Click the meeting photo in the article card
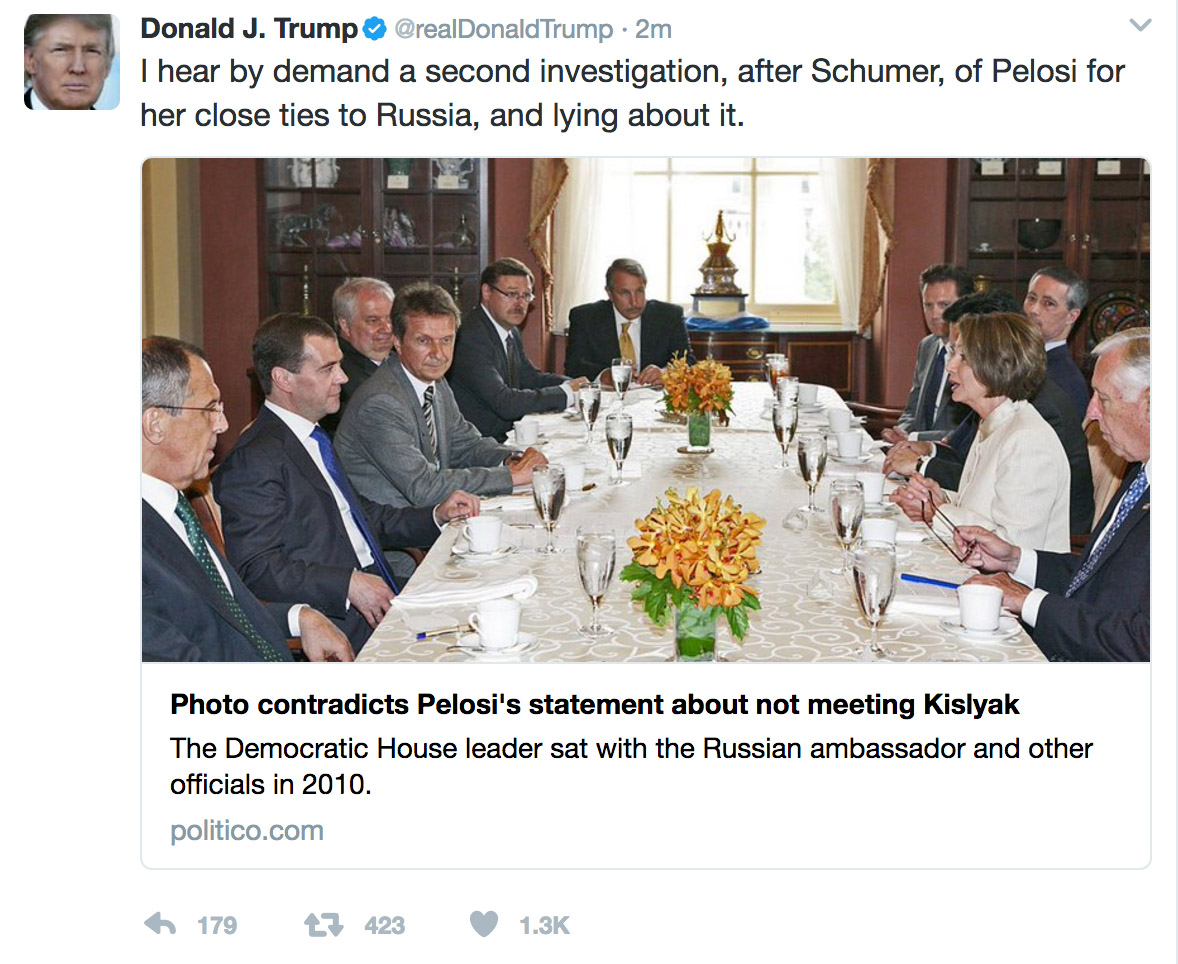Image resolution: width=1178 pixels, height=964 pixels. (x=646, y=408)
